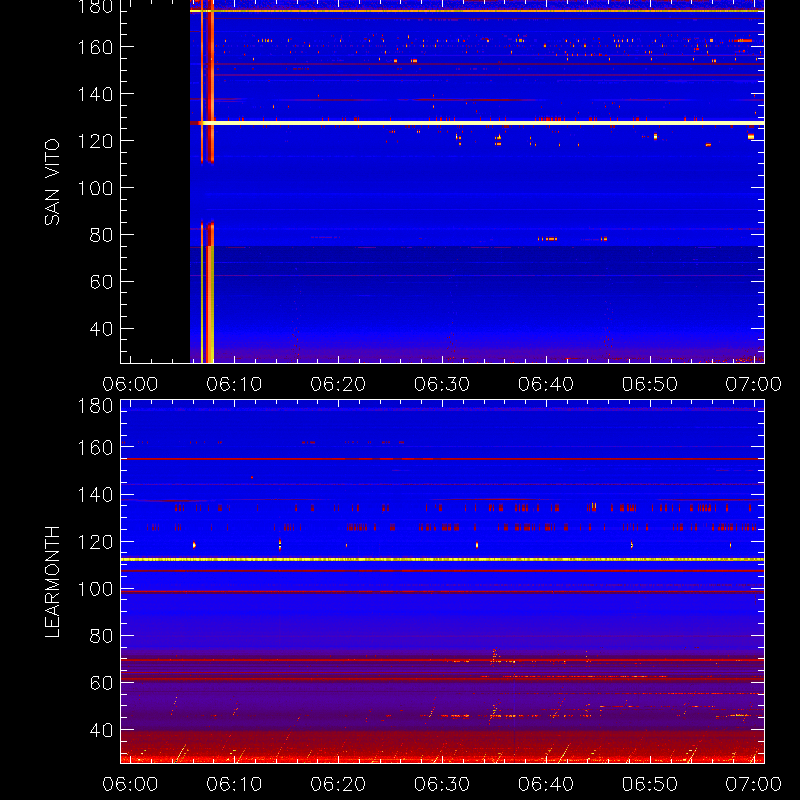Click 07:00 time label below Learmonth plot

754,784
